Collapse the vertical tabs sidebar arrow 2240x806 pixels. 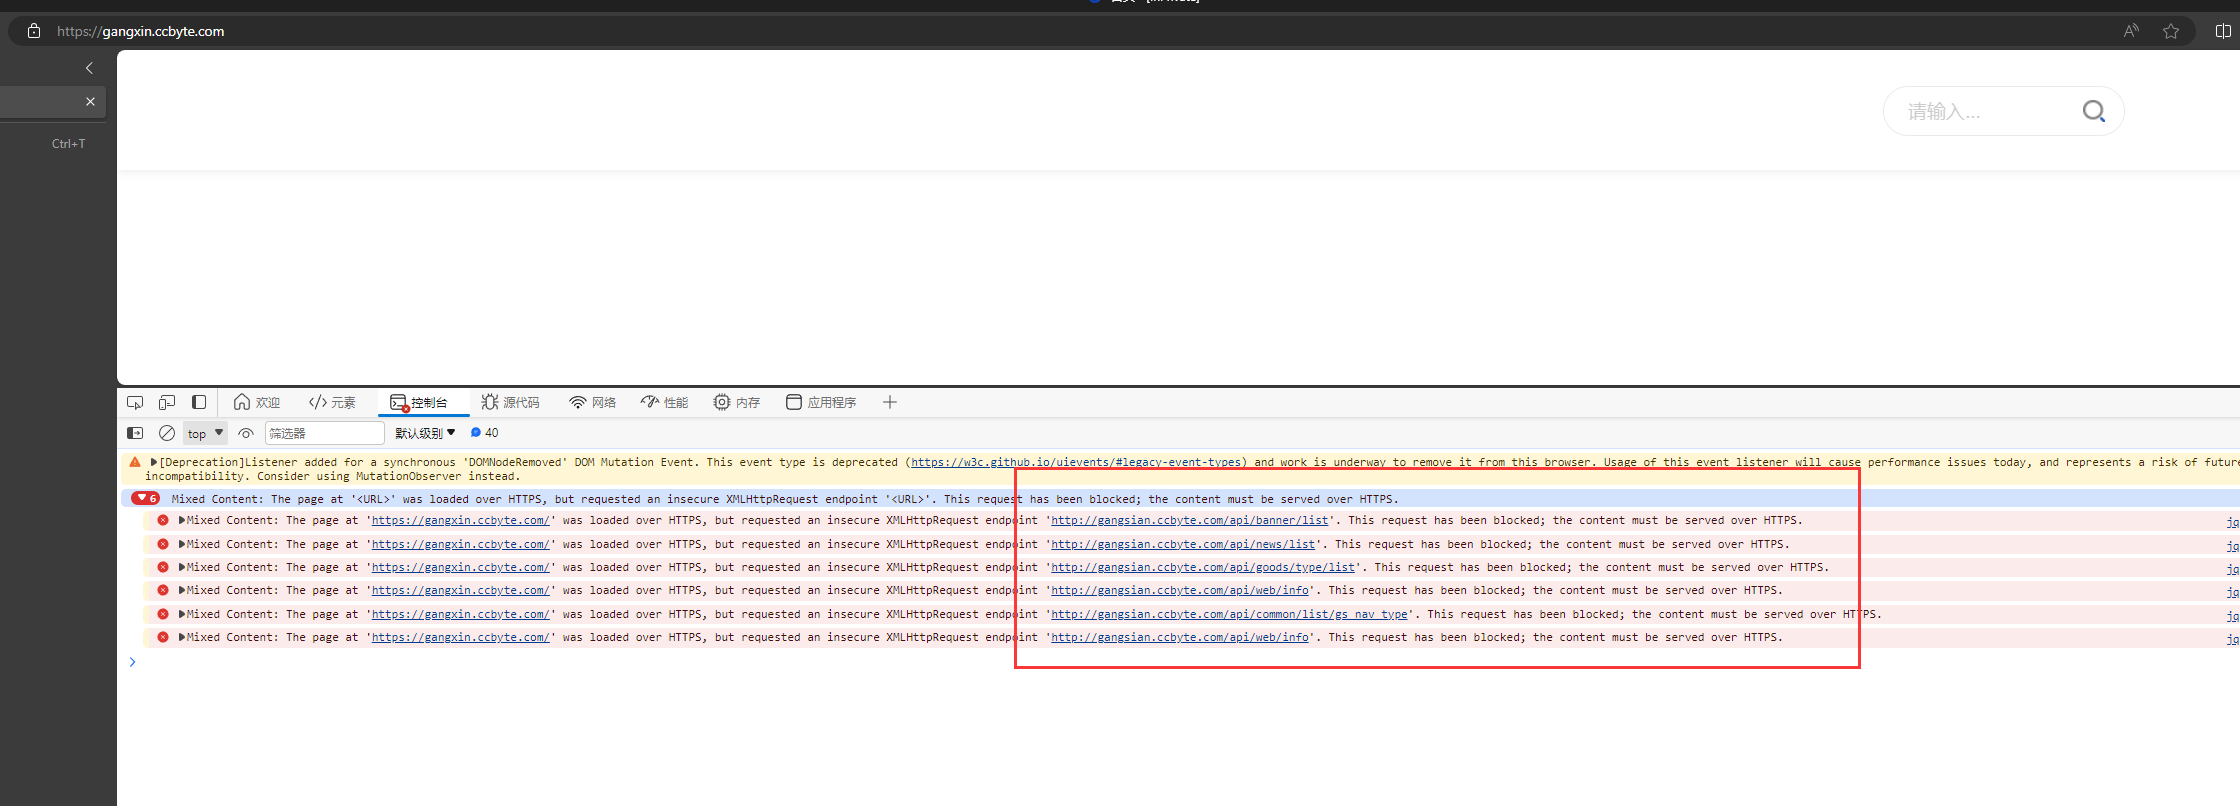[89, 68]
